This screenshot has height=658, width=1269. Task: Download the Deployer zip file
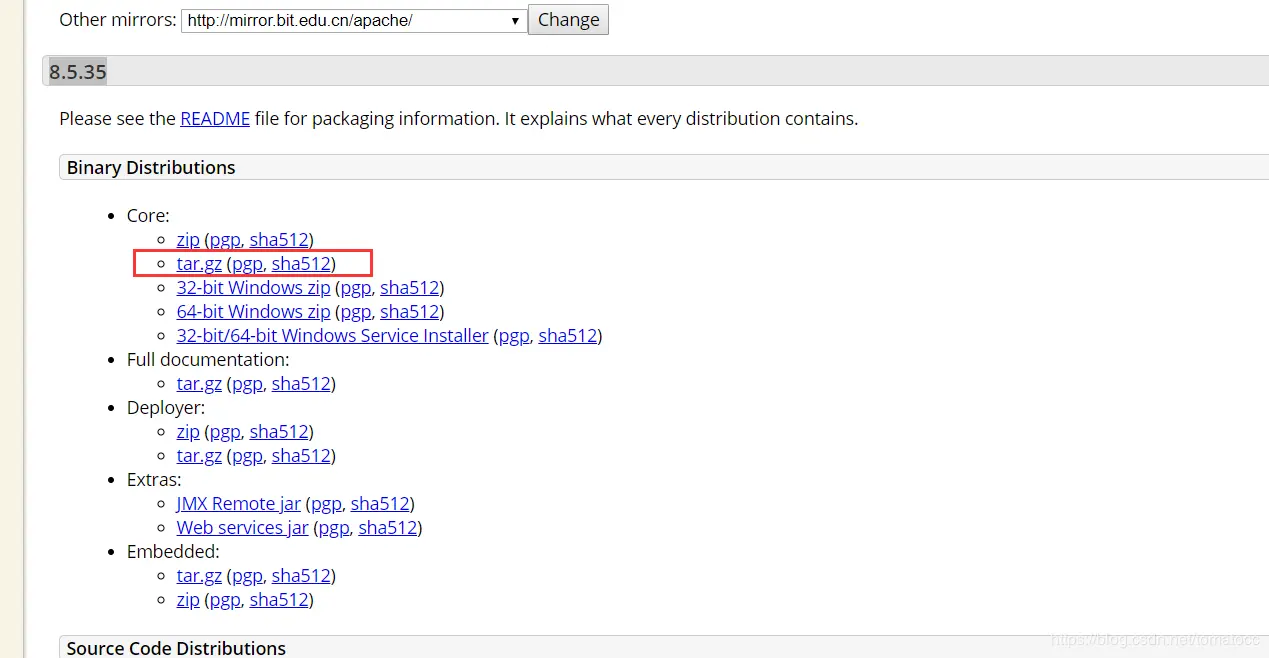(188, 432)
